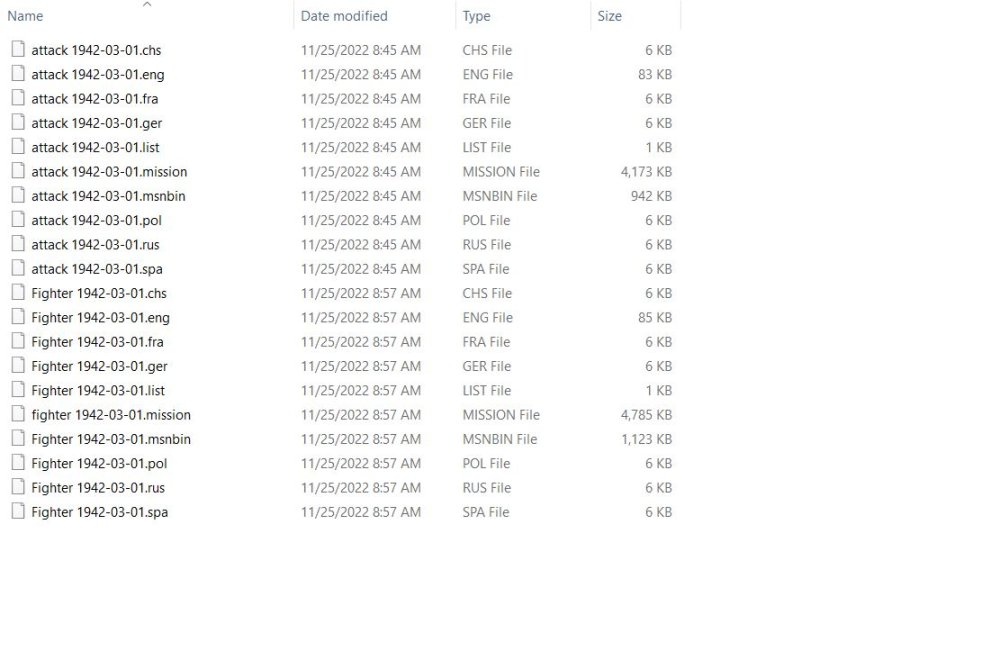Select file icon of attack 1942-03-01.list
Screen dimensions: 1000x669
click(18, 146)
